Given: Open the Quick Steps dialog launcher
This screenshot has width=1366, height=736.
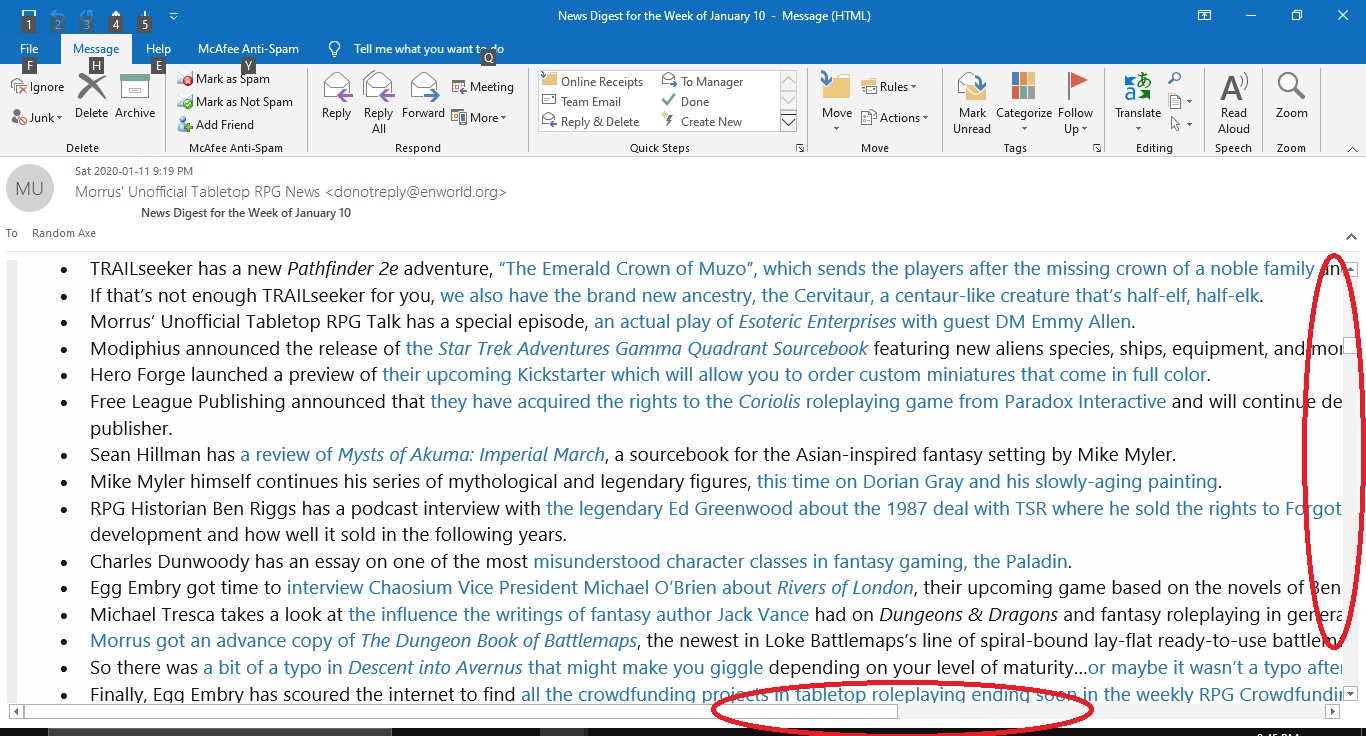Looking at the screenshot, I should (x=799, y=148).
